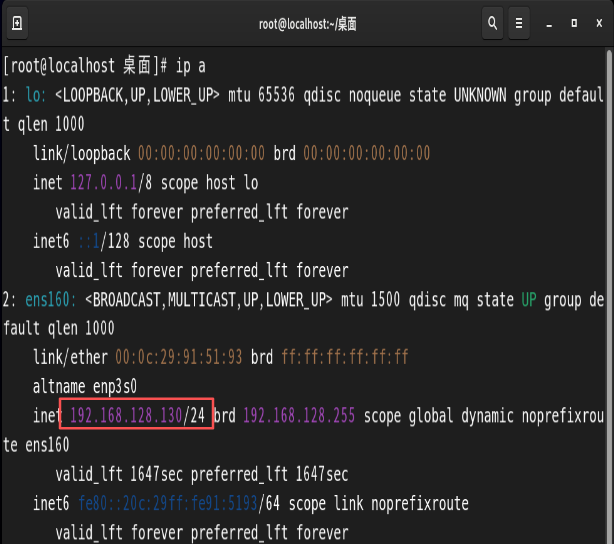Click IP address 192.168.128.130
Viewport: 614px width, 544px height.
point(126,416)
